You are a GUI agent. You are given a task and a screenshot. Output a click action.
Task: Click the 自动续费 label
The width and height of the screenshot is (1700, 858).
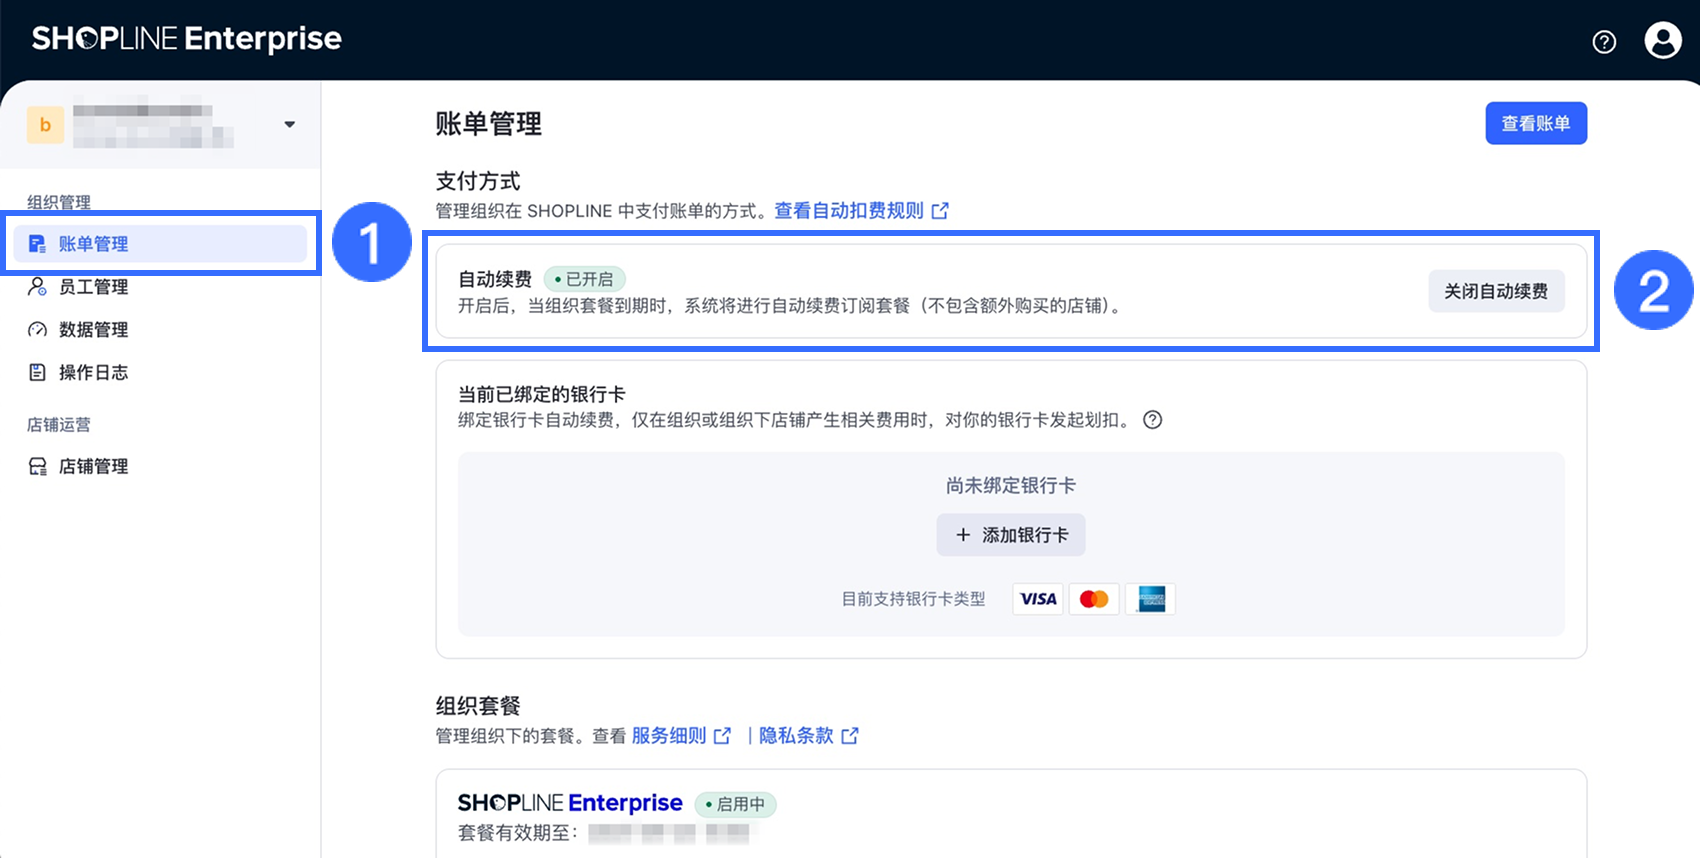pos(495,279)
